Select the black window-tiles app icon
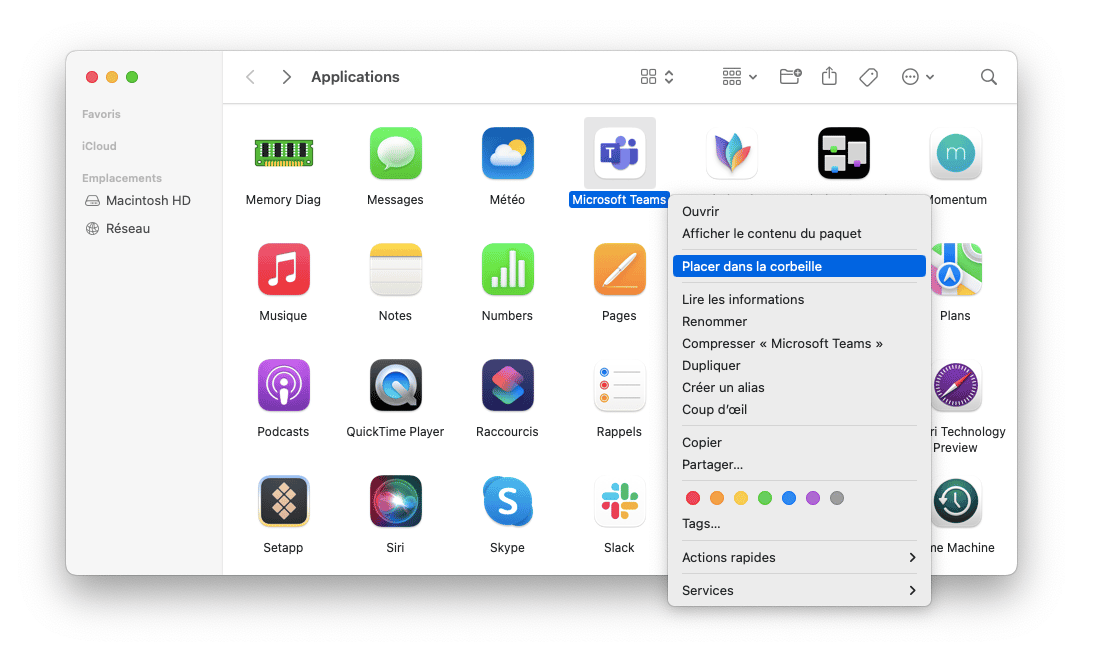The height and width of the screenshot is (646, 1104). coord(843,153)
